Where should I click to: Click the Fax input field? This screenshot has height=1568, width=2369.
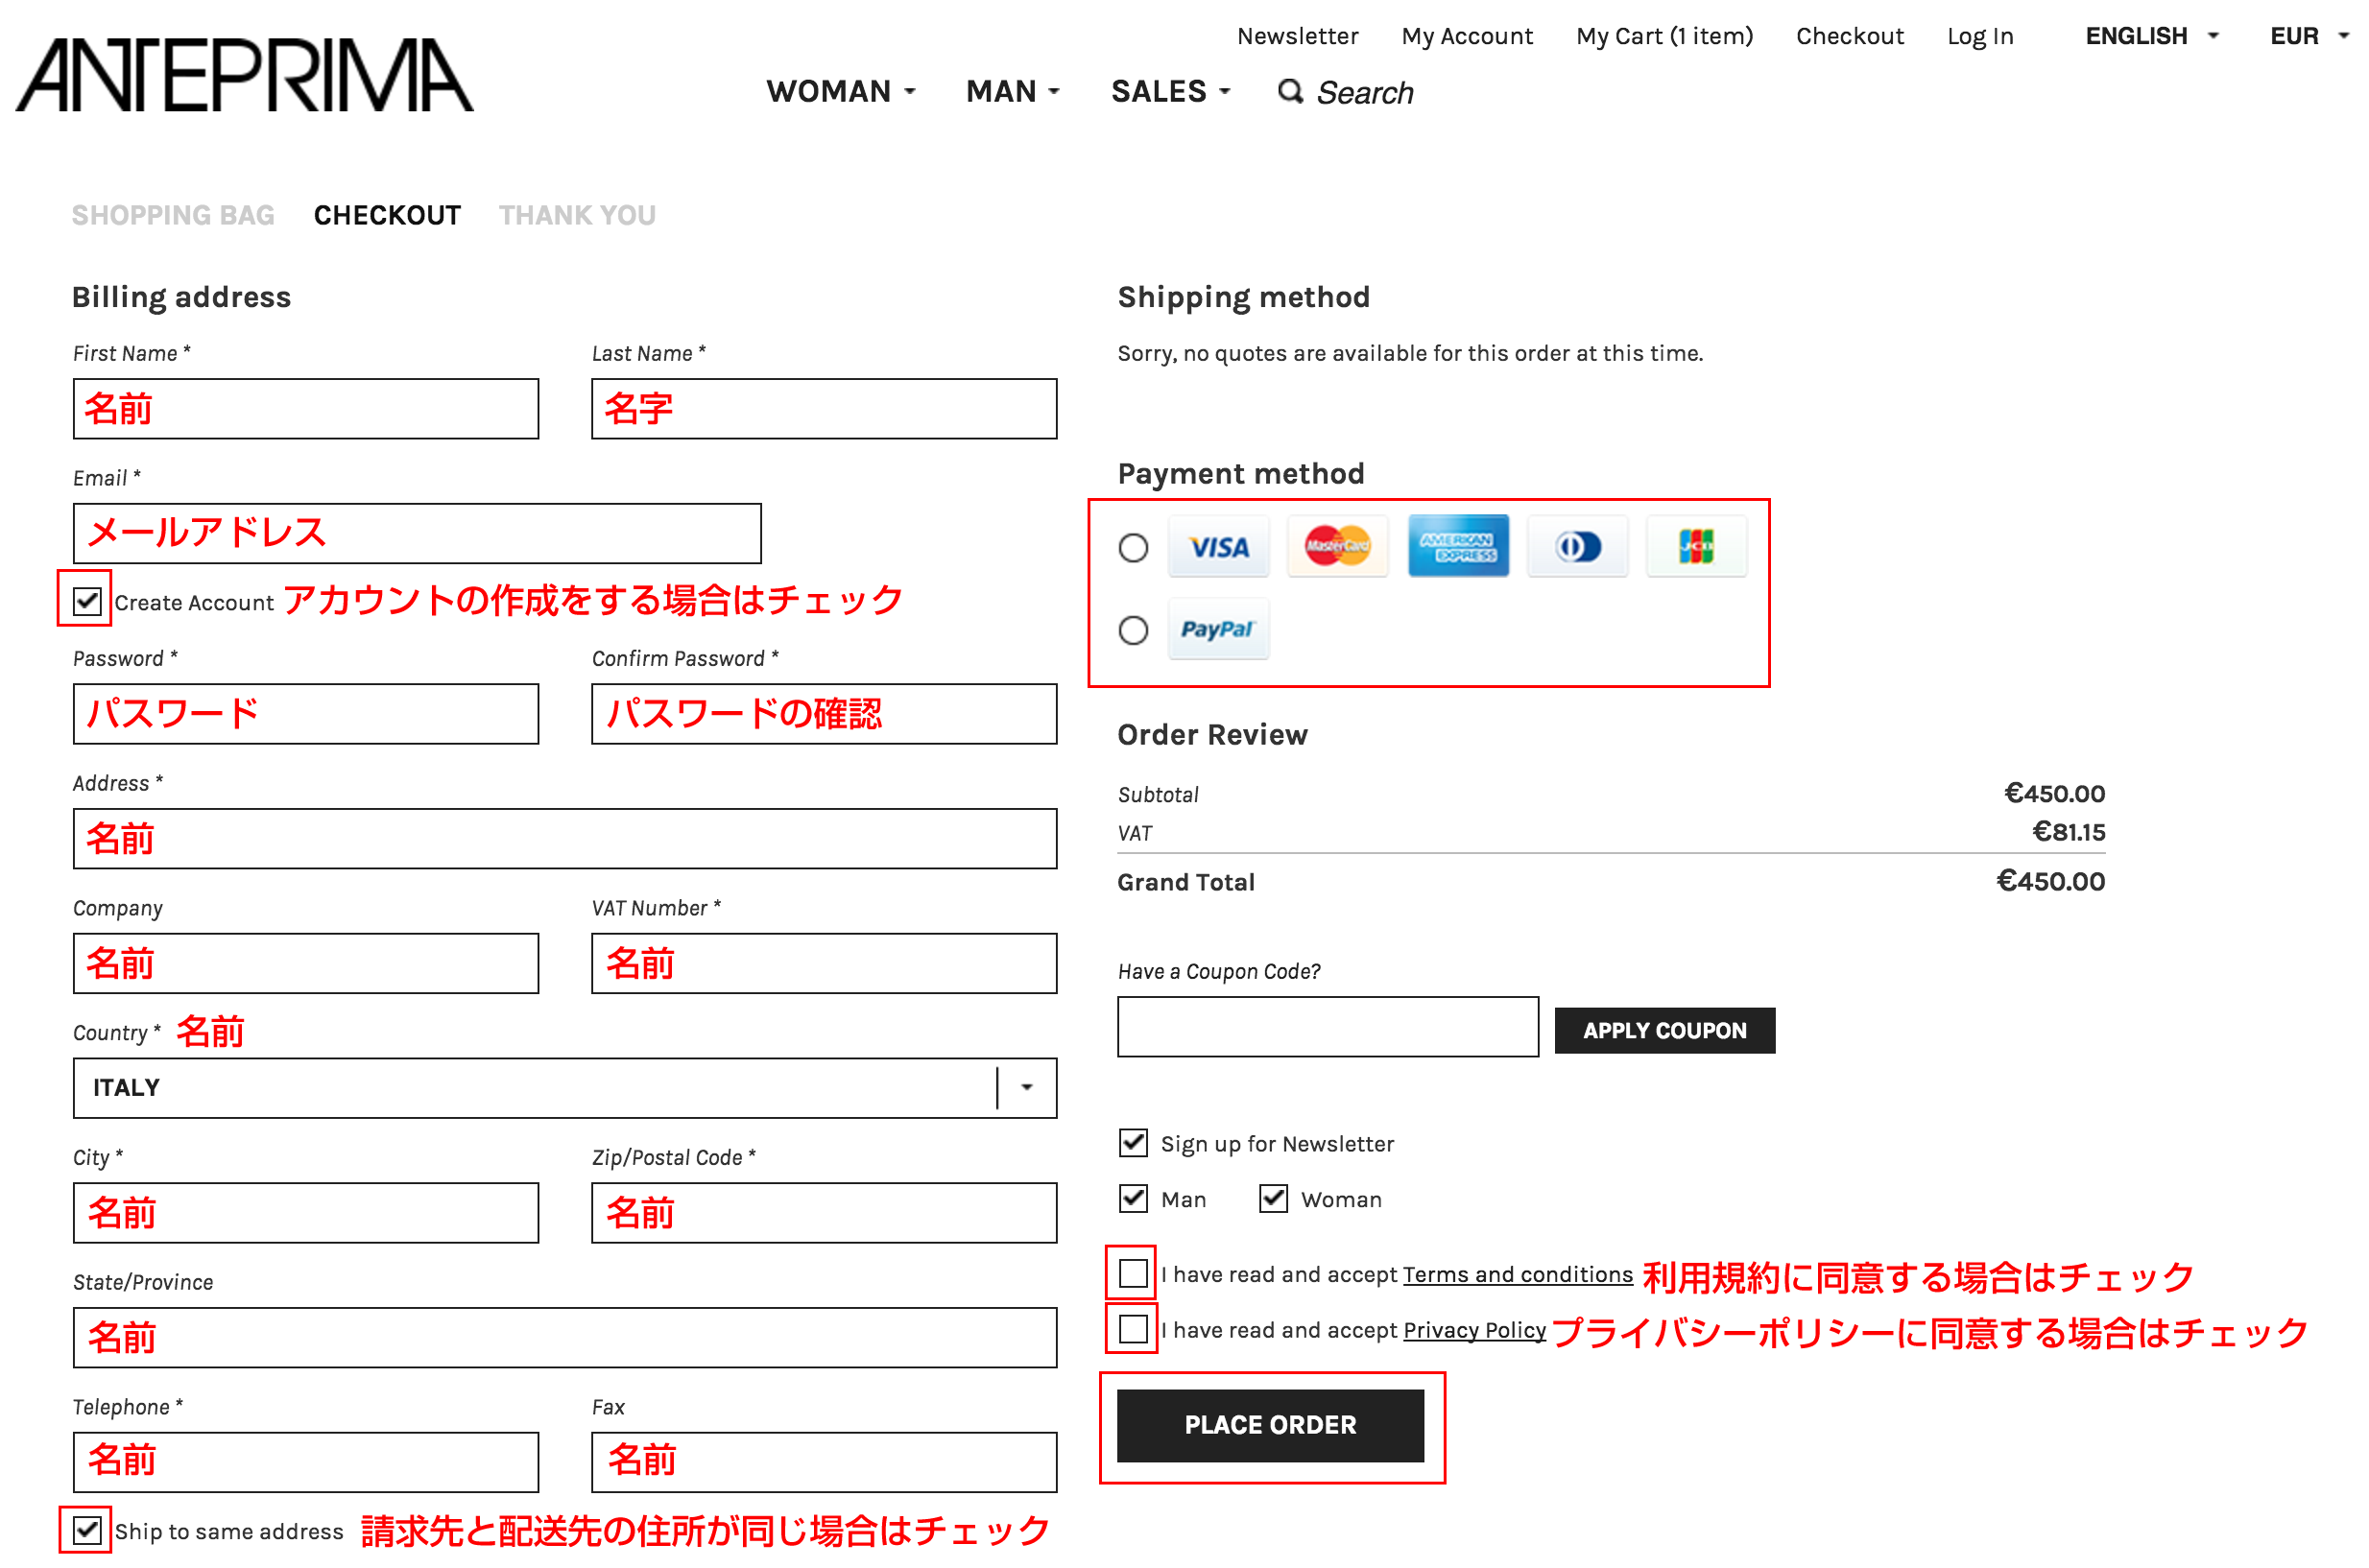tap(824, 1463)
